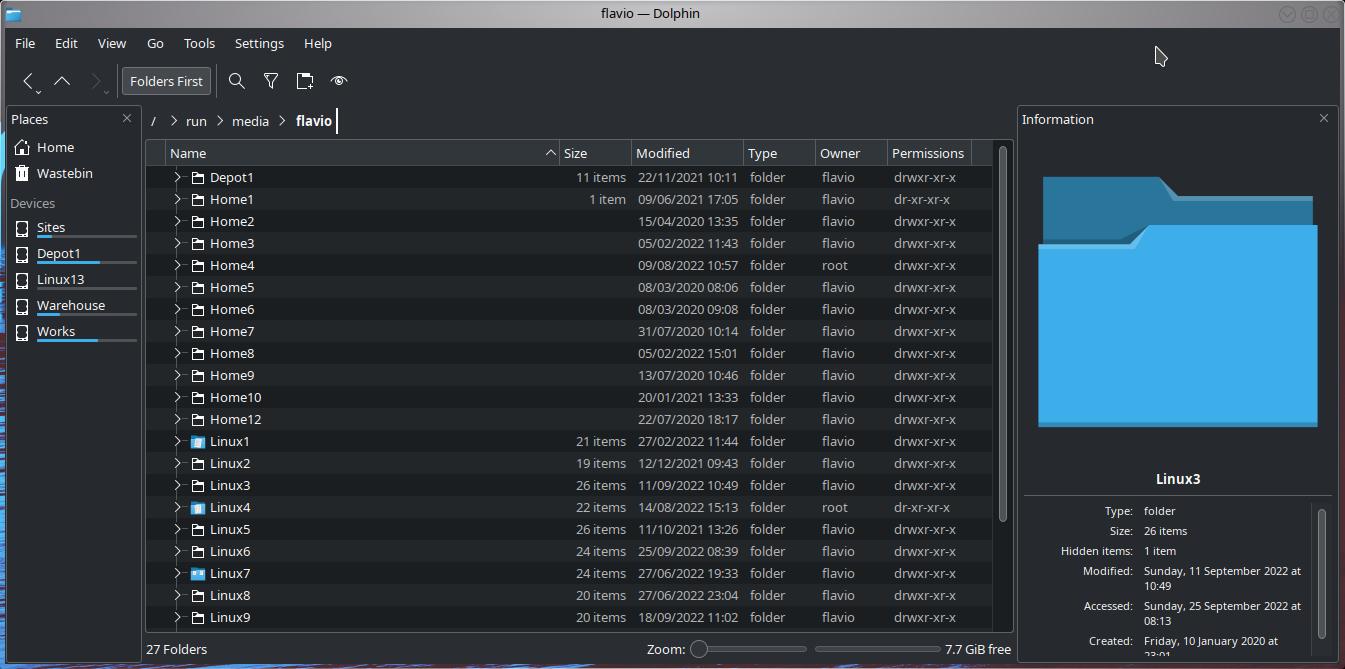Viewport: 1345px width, 669px height.
Task: Expand the Home12 folder tree
Action: [x=177, y=419]
